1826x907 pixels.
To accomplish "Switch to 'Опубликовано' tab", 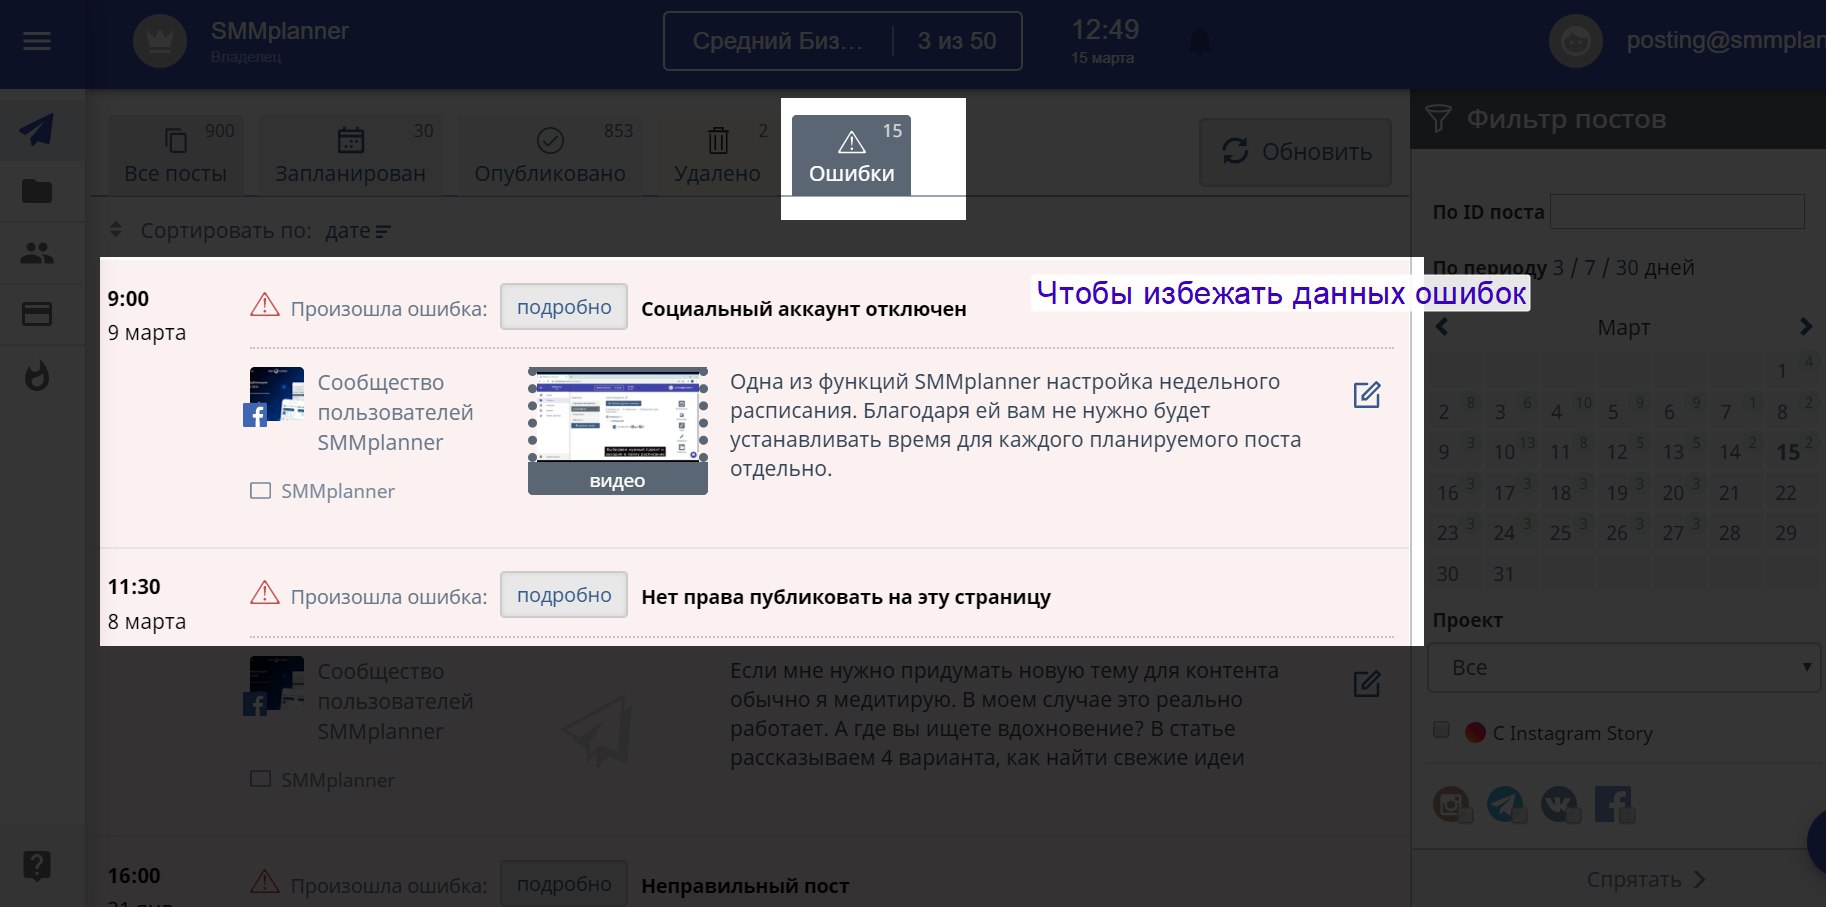I will click(550, 154).
